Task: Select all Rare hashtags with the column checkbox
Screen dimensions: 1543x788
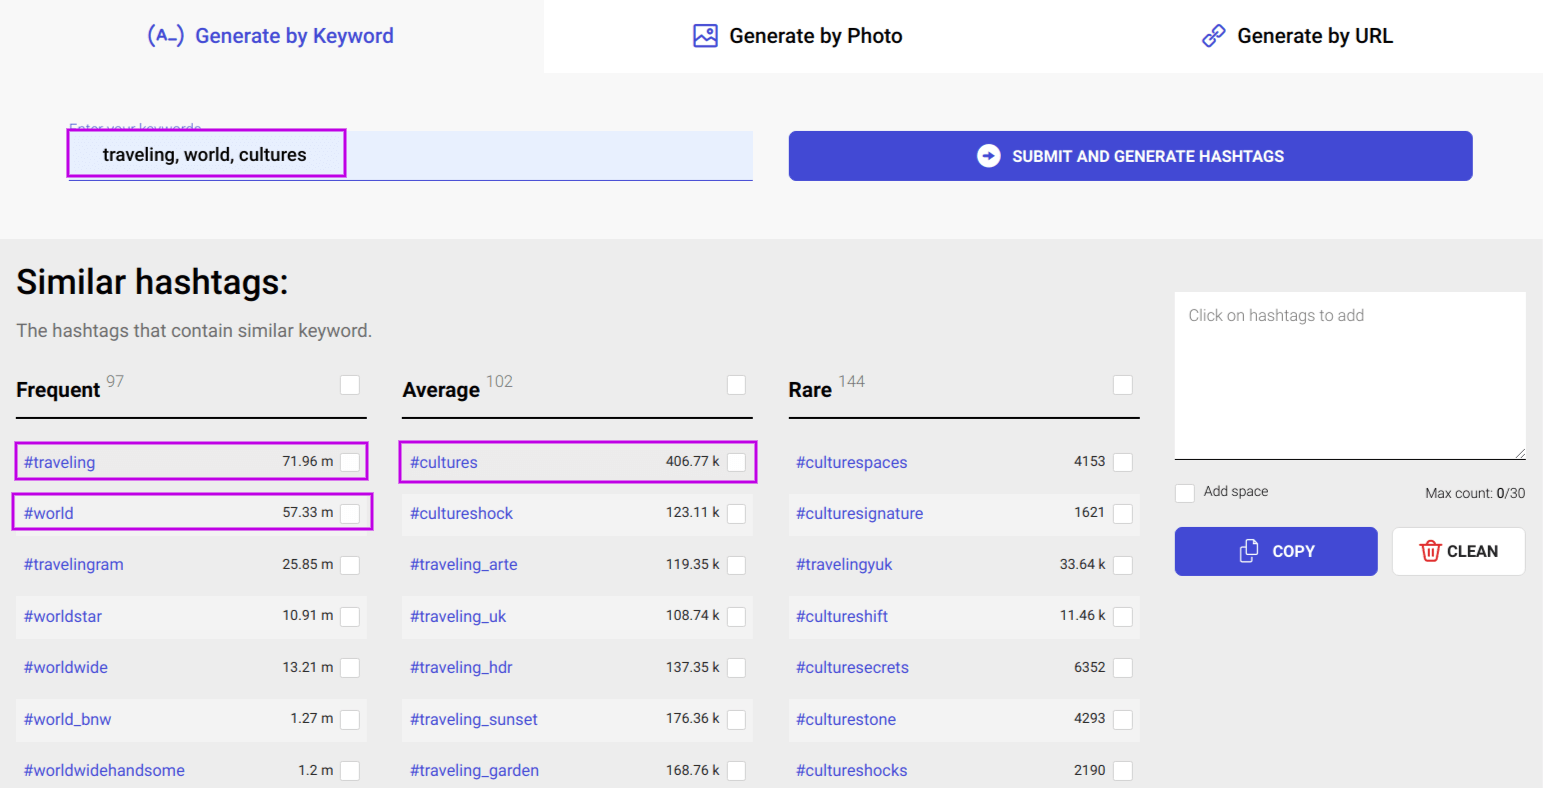Action: point(1122,384)
